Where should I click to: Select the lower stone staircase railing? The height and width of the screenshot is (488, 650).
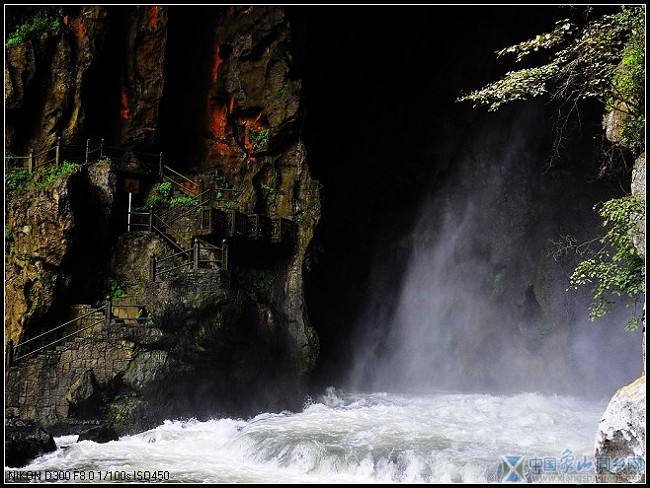60,332
